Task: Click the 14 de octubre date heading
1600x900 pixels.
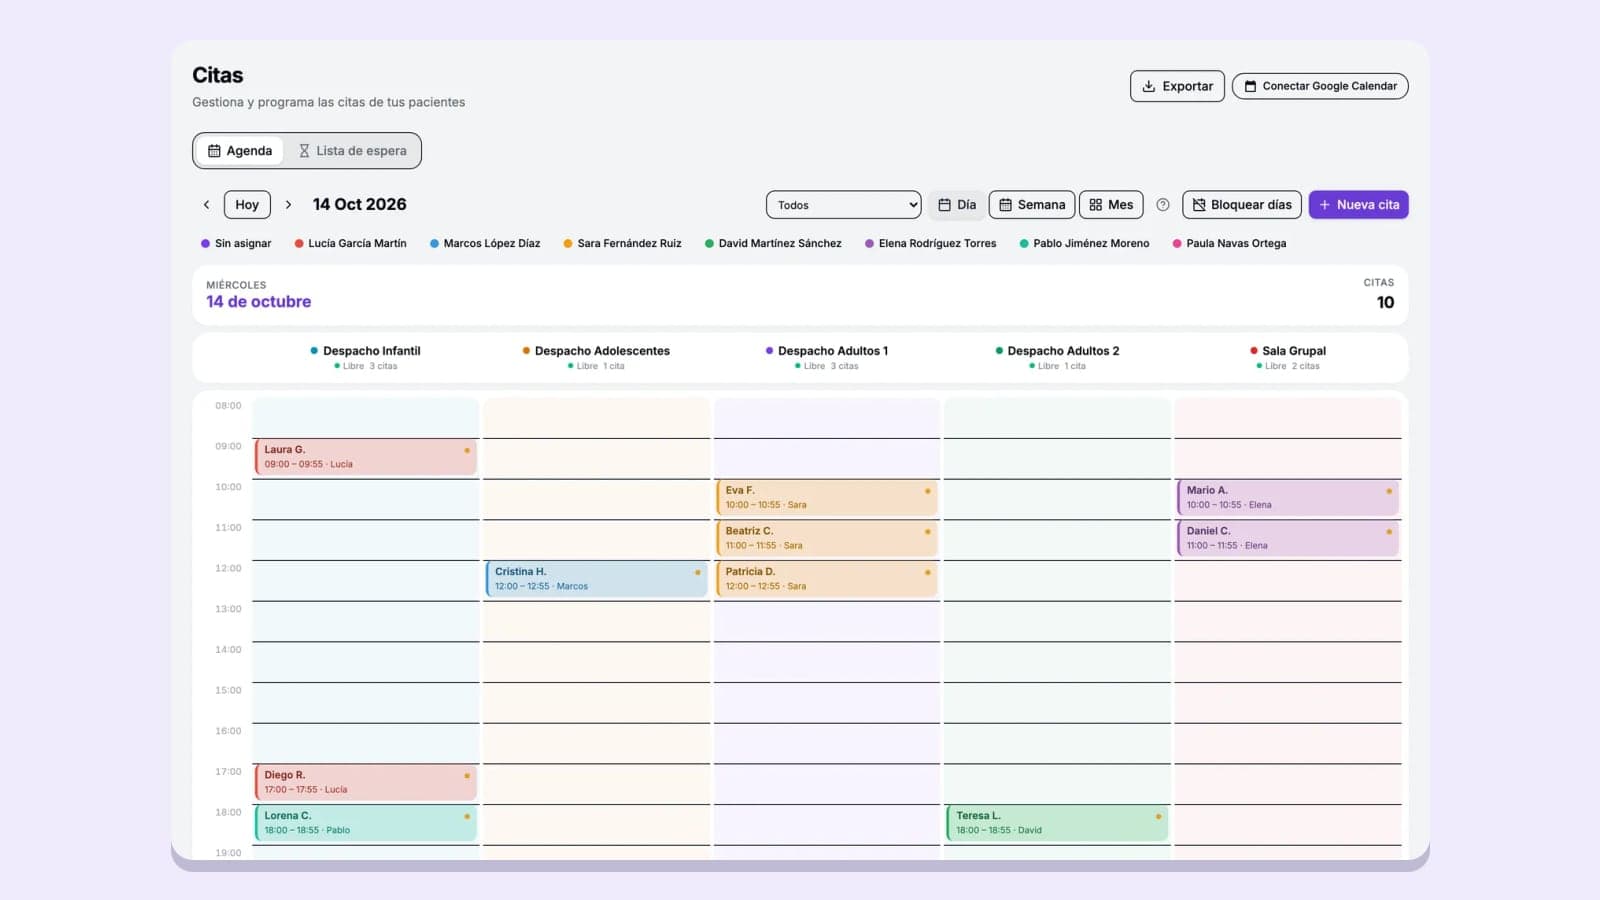Action: [258, 302]
